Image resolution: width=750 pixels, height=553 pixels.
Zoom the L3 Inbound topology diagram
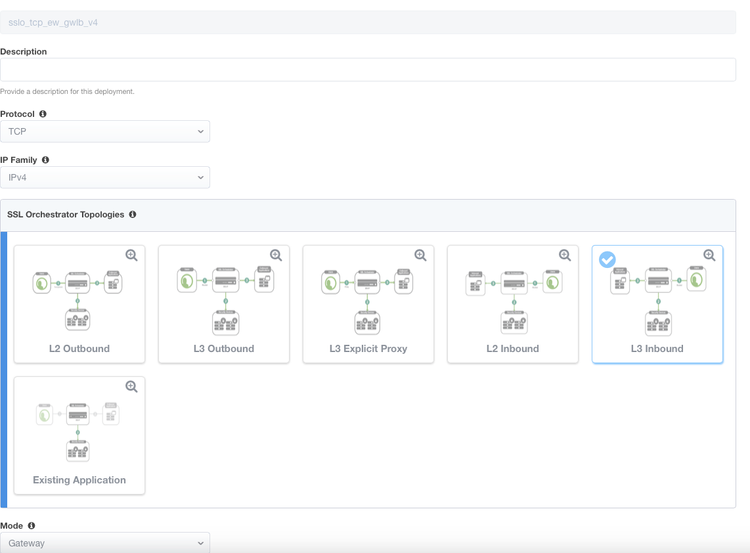click(709, 256)
